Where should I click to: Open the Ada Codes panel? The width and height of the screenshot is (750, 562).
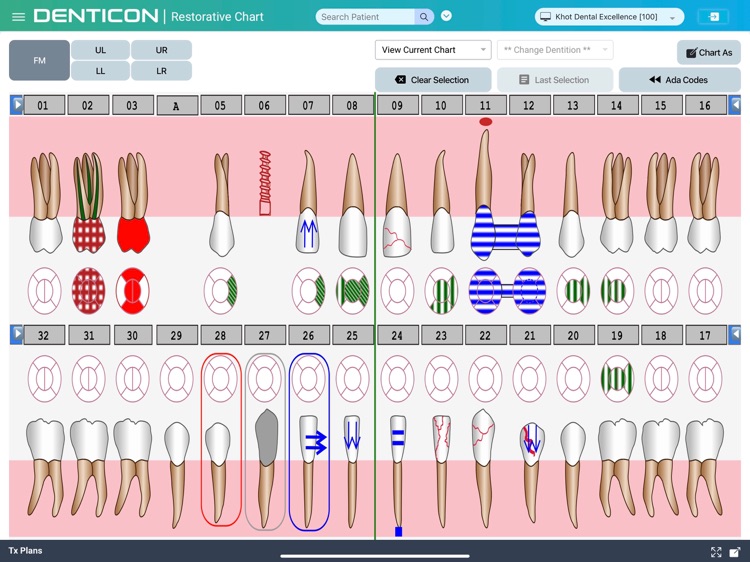[x=680, y=80]
